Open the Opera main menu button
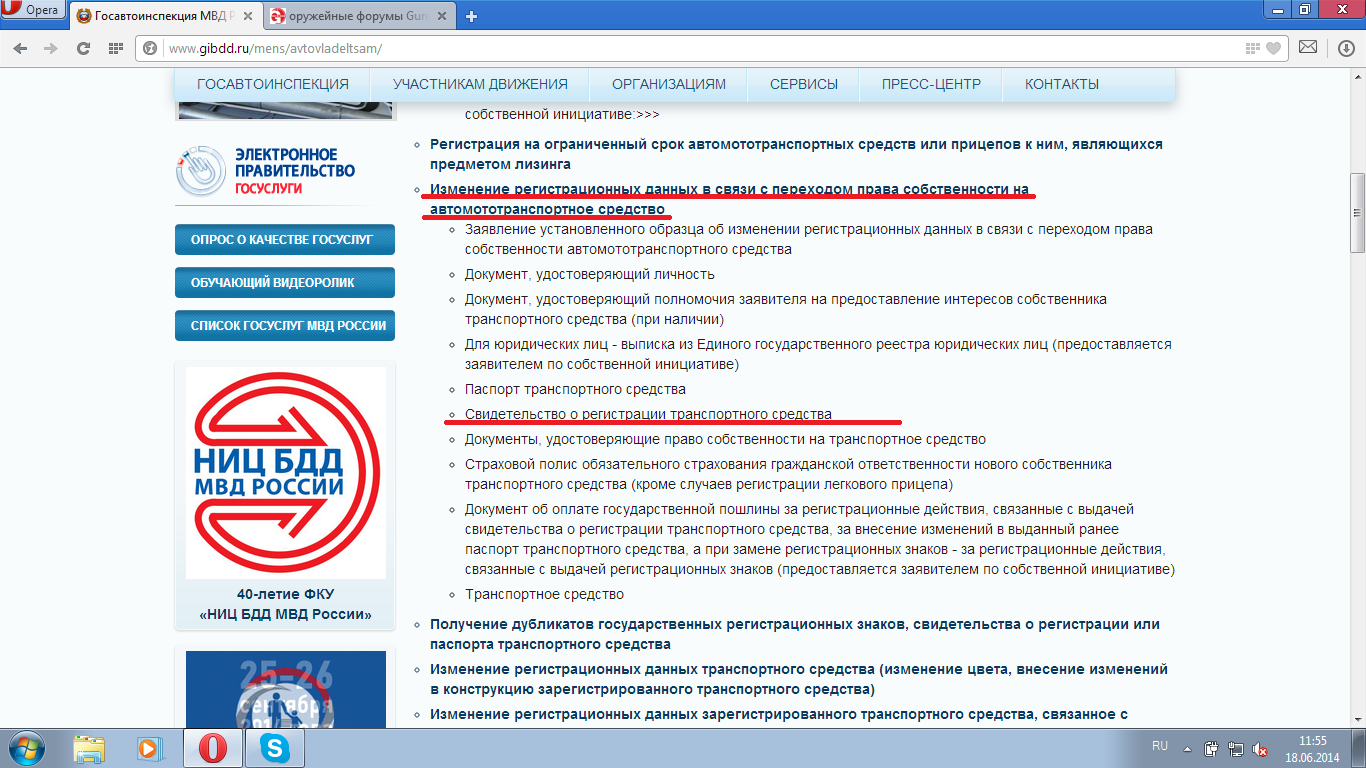The width and height of the screenshot is (1366, 768). [34, 10]
